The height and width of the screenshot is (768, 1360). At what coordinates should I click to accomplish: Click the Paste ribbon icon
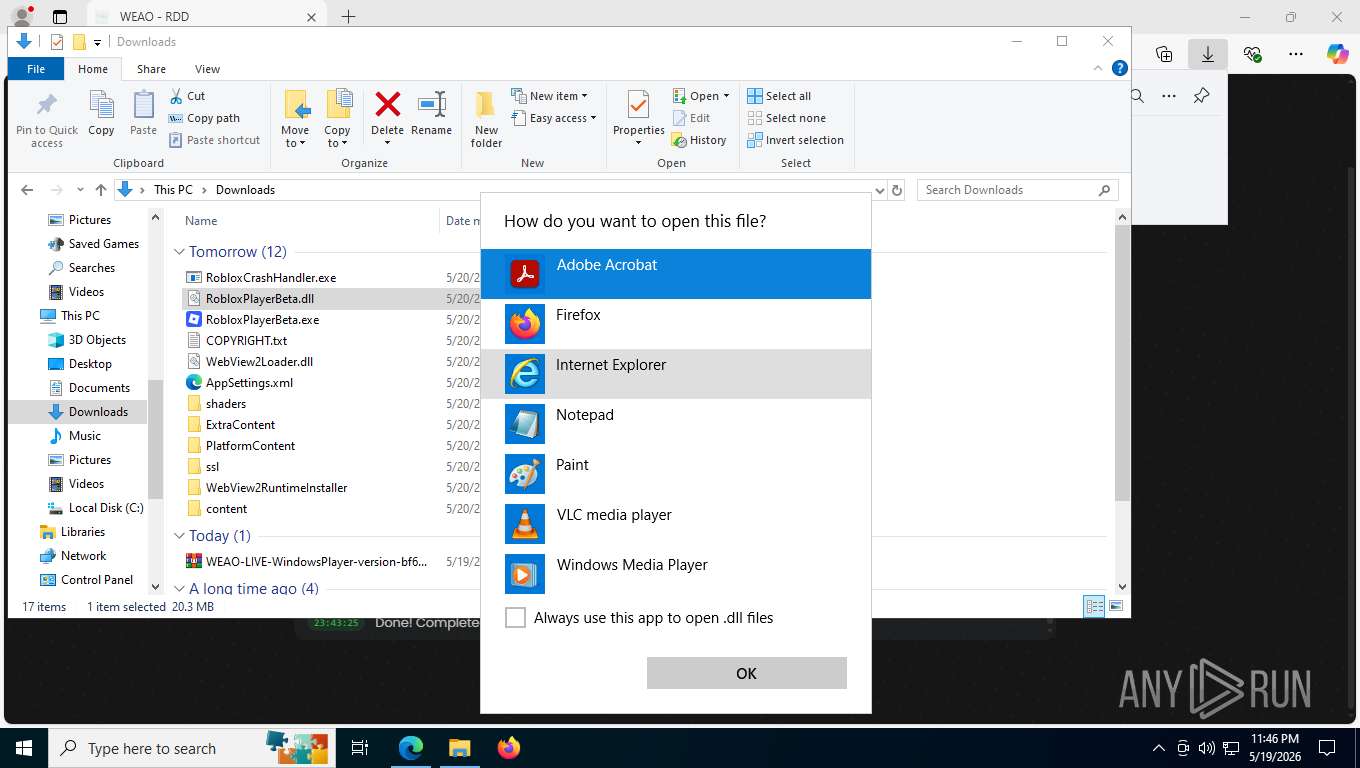[143, 113]
